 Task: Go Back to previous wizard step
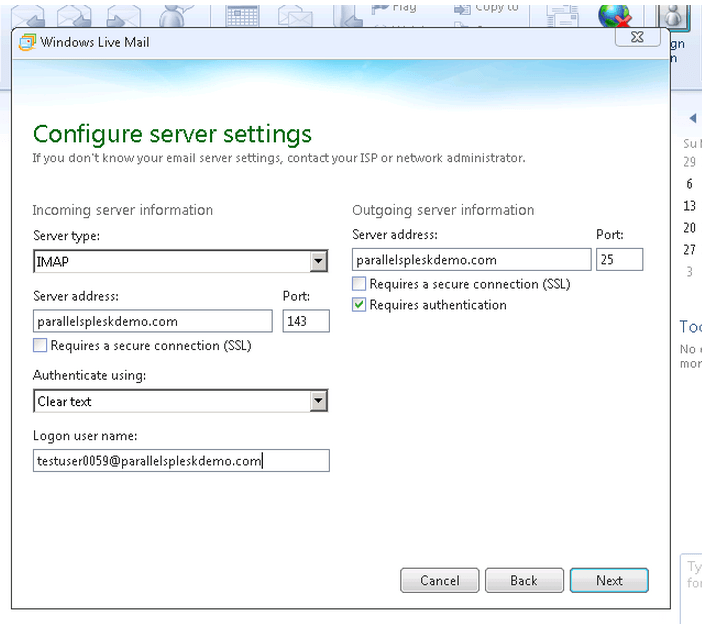pyautogui.click(x=524, y=581)
